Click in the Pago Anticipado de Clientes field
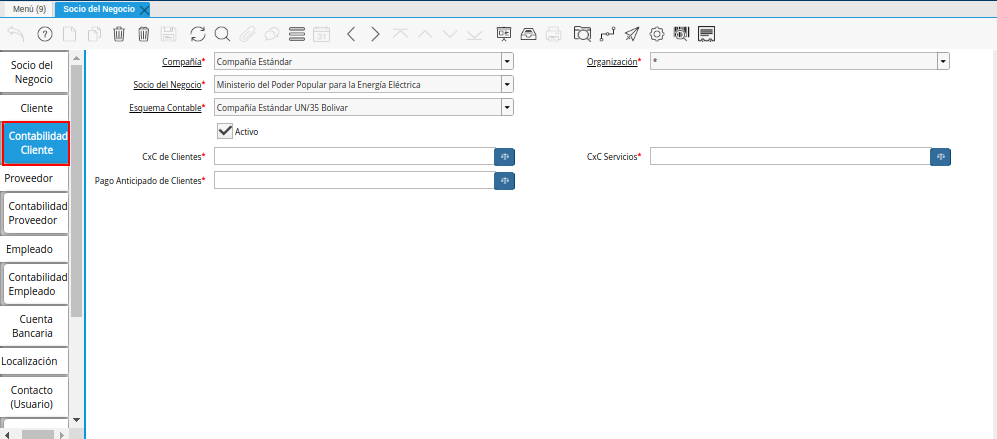The image size is (997, 439). pos(354,181)
